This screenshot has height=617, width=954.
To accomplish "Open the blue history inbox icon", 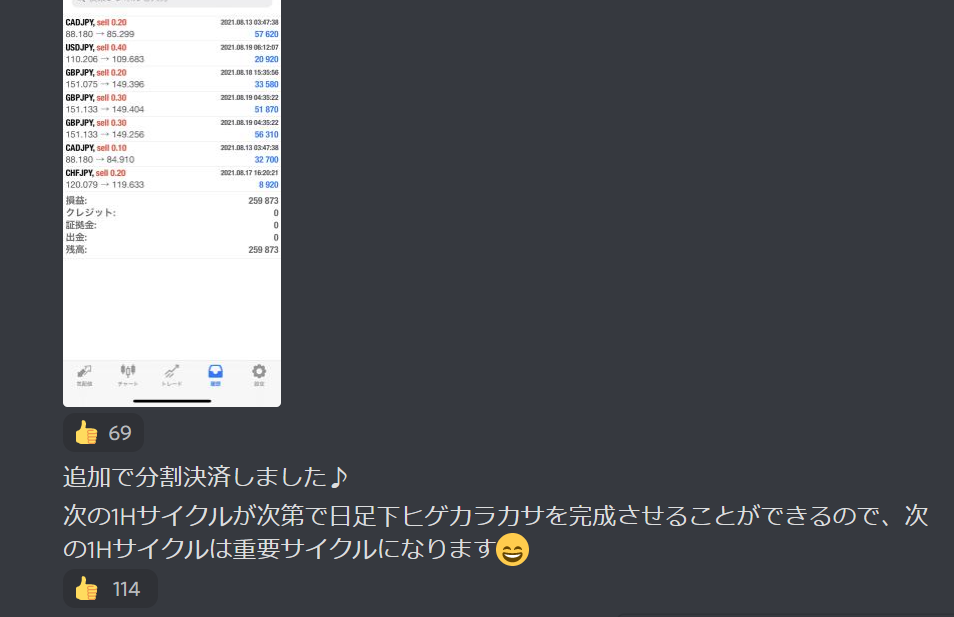I will [x=215, y=375].
